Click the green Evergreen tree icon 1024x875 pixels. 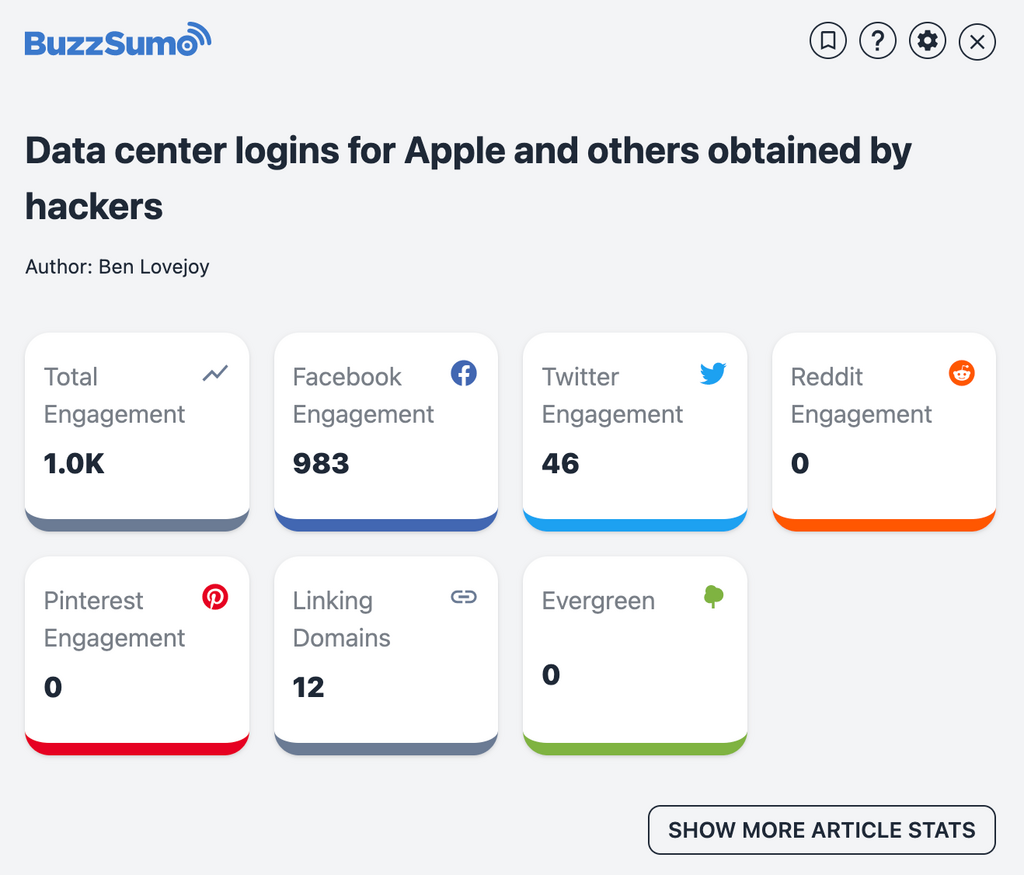point(713,597)
